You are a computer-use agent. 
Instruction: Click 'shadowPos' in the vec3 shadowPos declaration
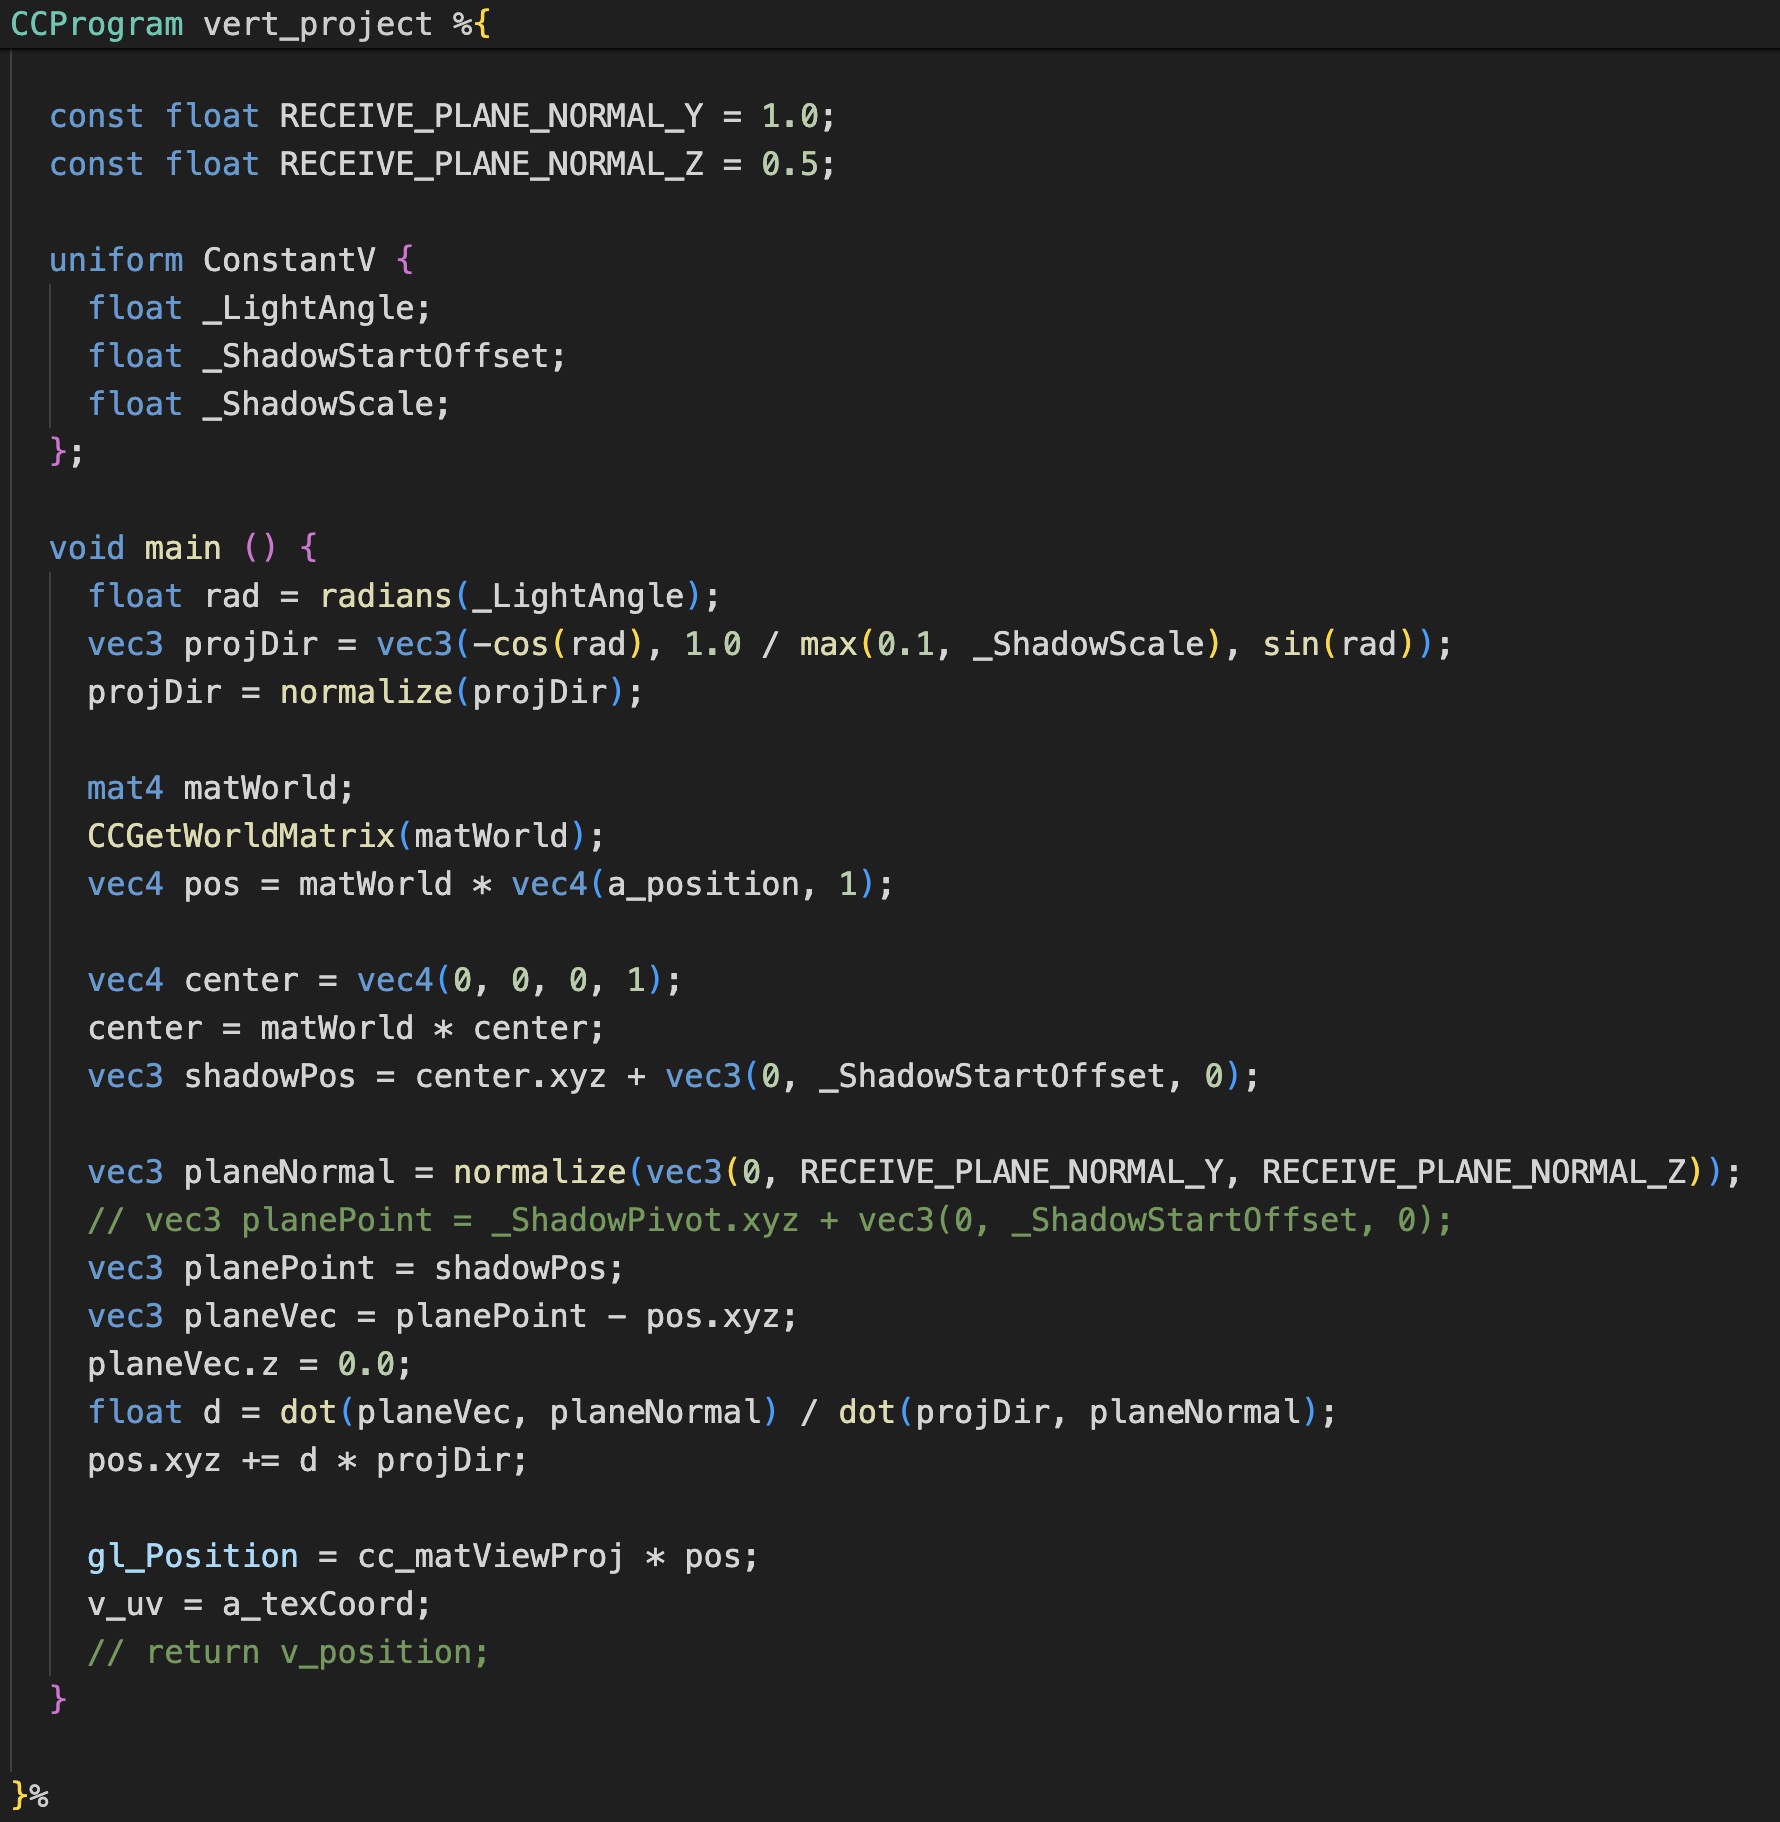pyautogui.click(x=270, y=1076)
